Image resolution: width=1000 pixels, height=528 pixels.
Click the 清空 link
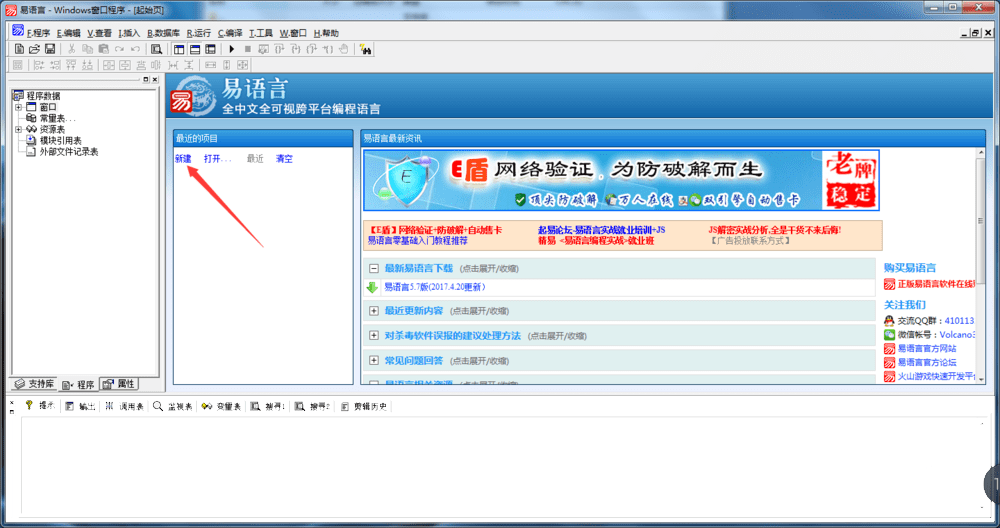coord(284,159)
